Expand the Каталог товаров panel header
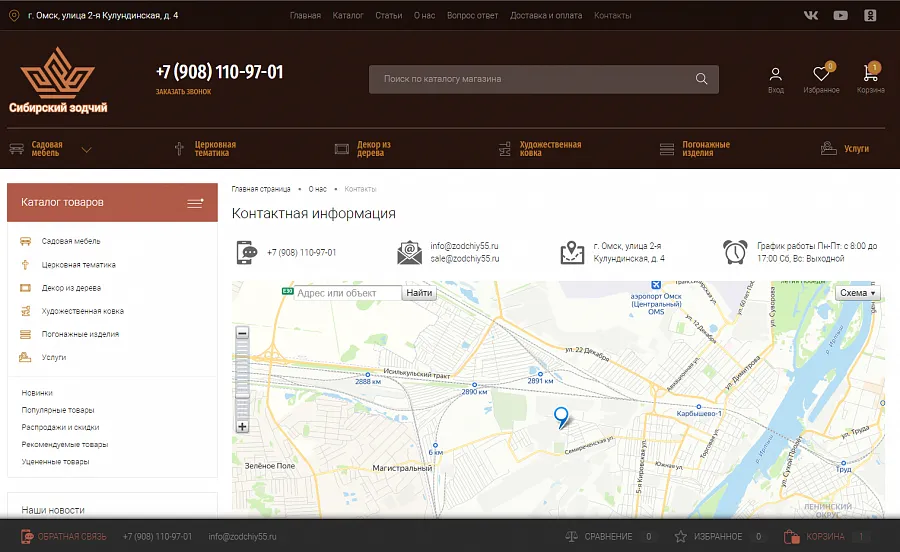Viewport: 900px width, 552px height. [x=112, y=203]
